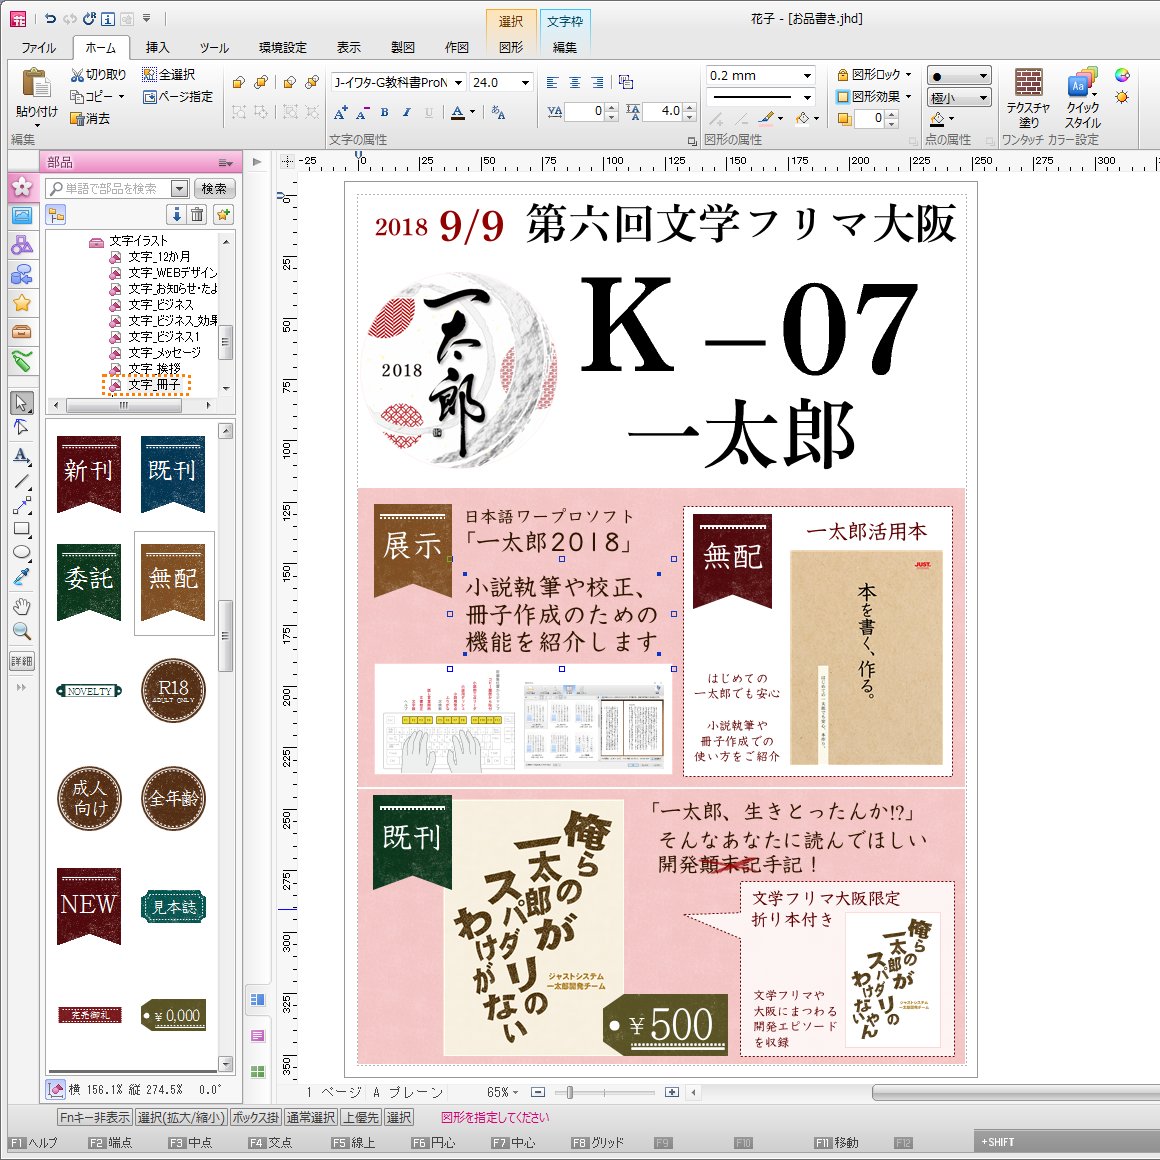1160x1160 pixels.
Task: Click the 上優先 status button
Action: (360, 1118)
